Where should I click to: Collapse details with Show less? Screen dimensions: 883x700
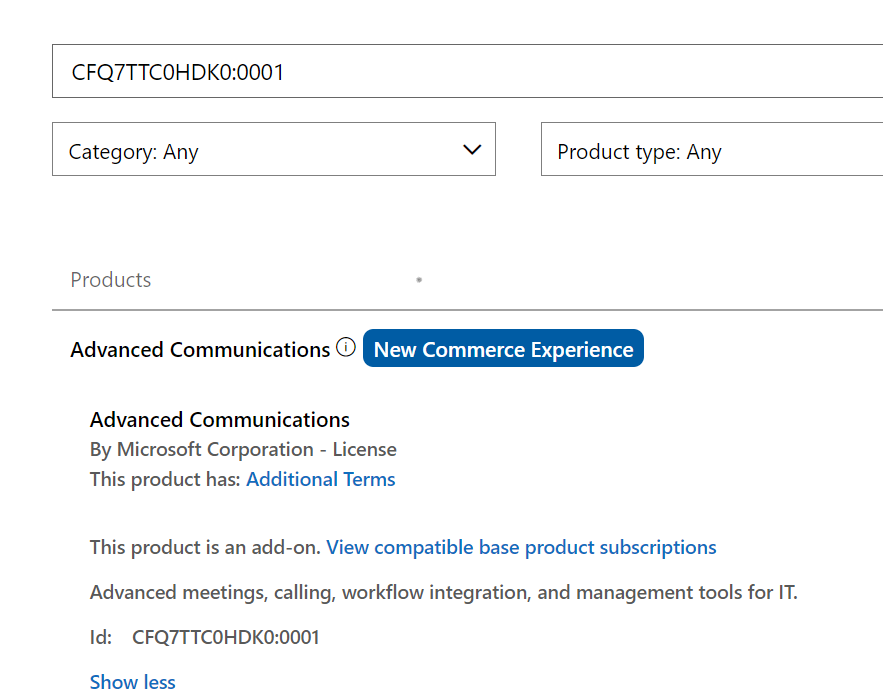(x=133, y=682)
